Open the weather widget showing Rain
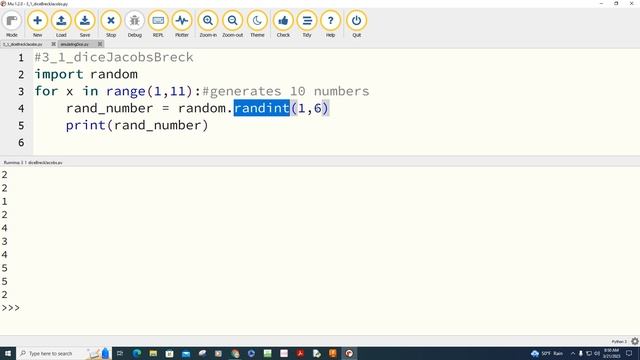 [547, 353]
